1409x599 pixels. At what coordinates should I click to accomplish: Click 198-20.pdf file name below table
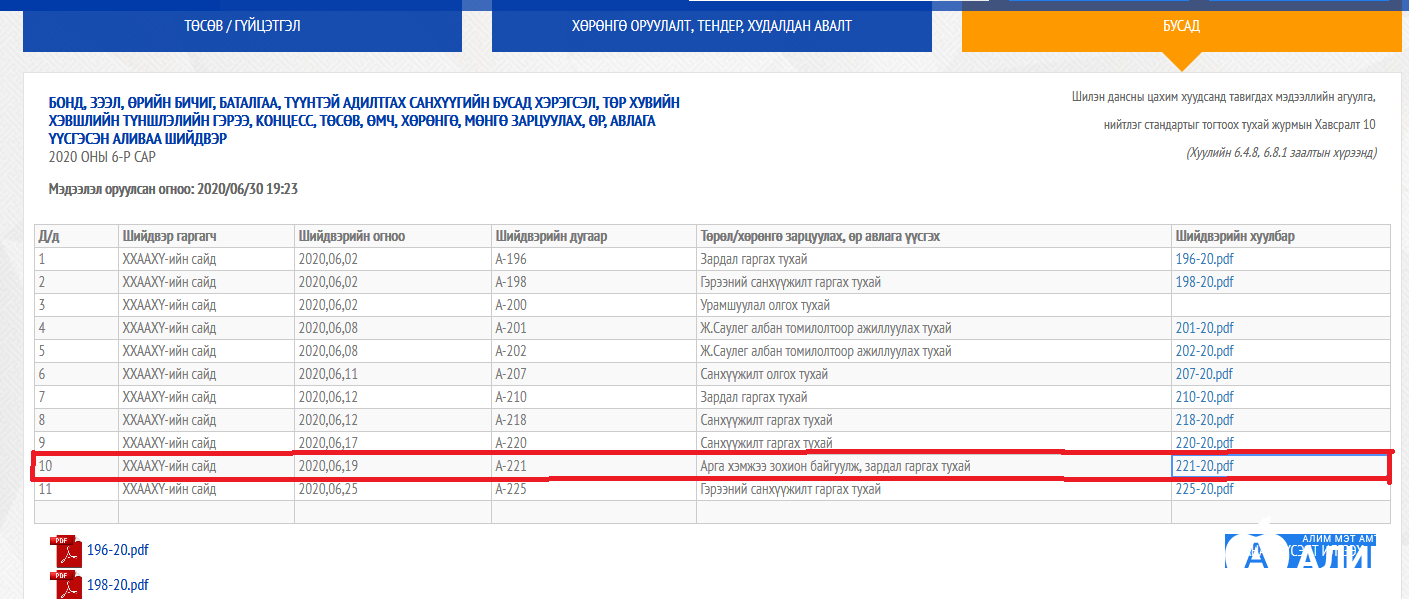[x=118, y=585]
